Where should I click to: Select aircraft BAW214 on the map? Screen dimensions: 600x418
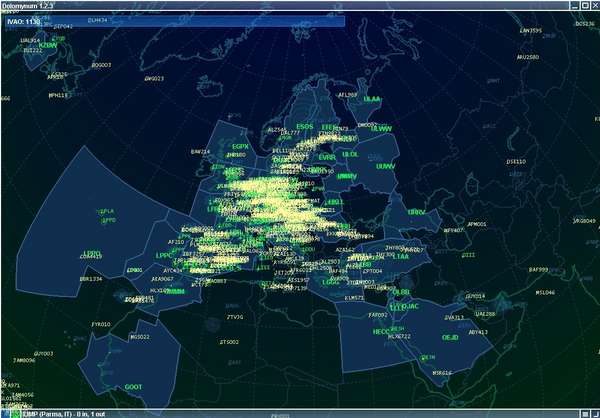pos(201,152)
